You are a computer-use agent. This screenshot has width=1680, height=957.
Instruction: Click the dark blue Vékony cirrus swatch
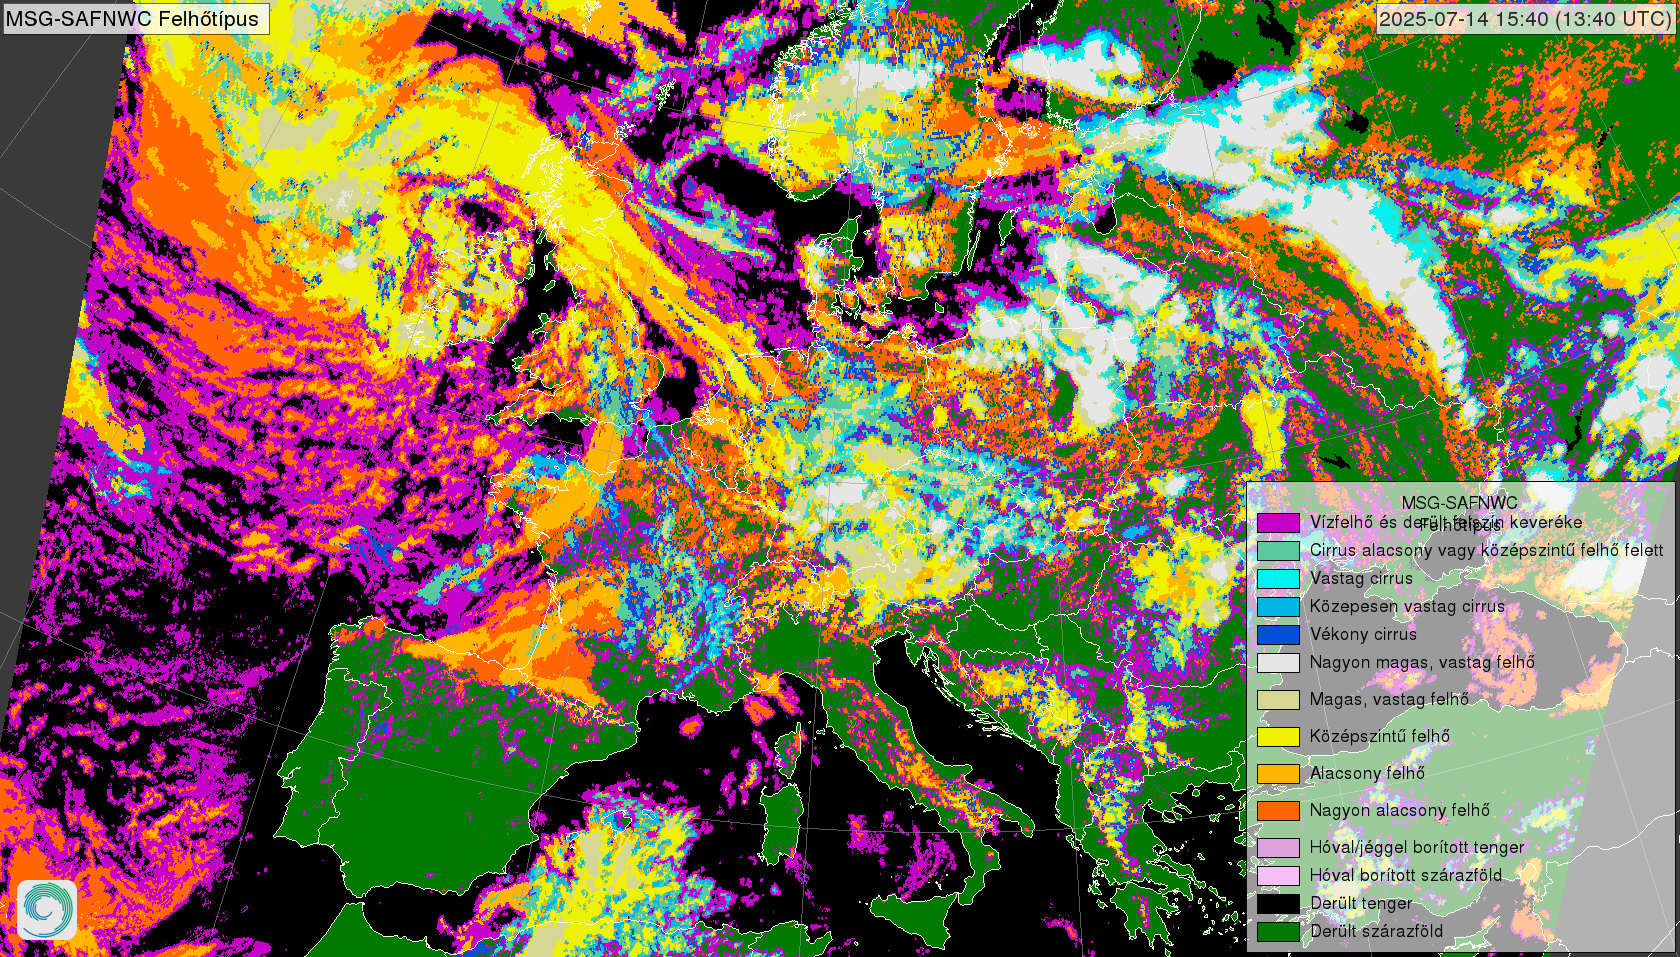coord(1278,634)
